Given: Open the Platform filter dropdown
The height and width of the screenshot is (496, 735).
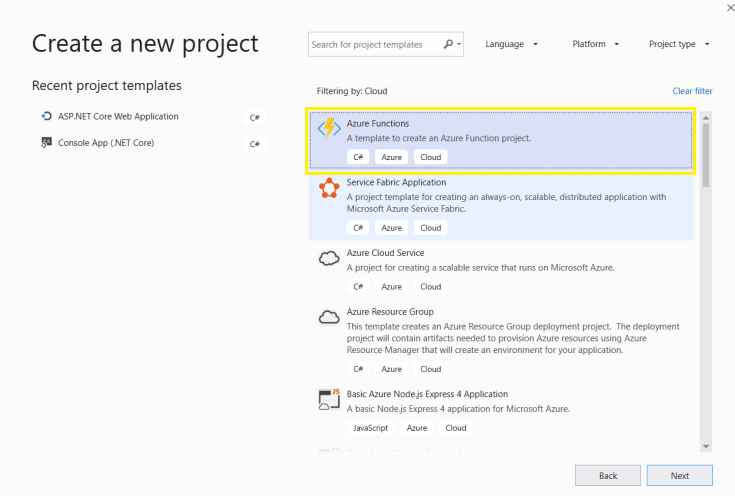Looking at the screenshot, I should [595, 44].
